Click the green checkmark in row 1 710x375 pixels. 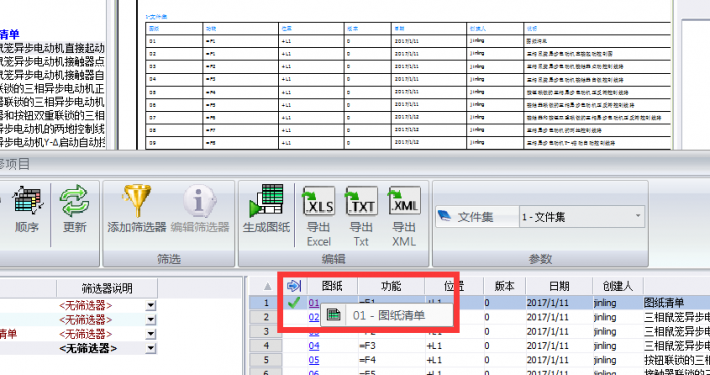coord(294,302)
